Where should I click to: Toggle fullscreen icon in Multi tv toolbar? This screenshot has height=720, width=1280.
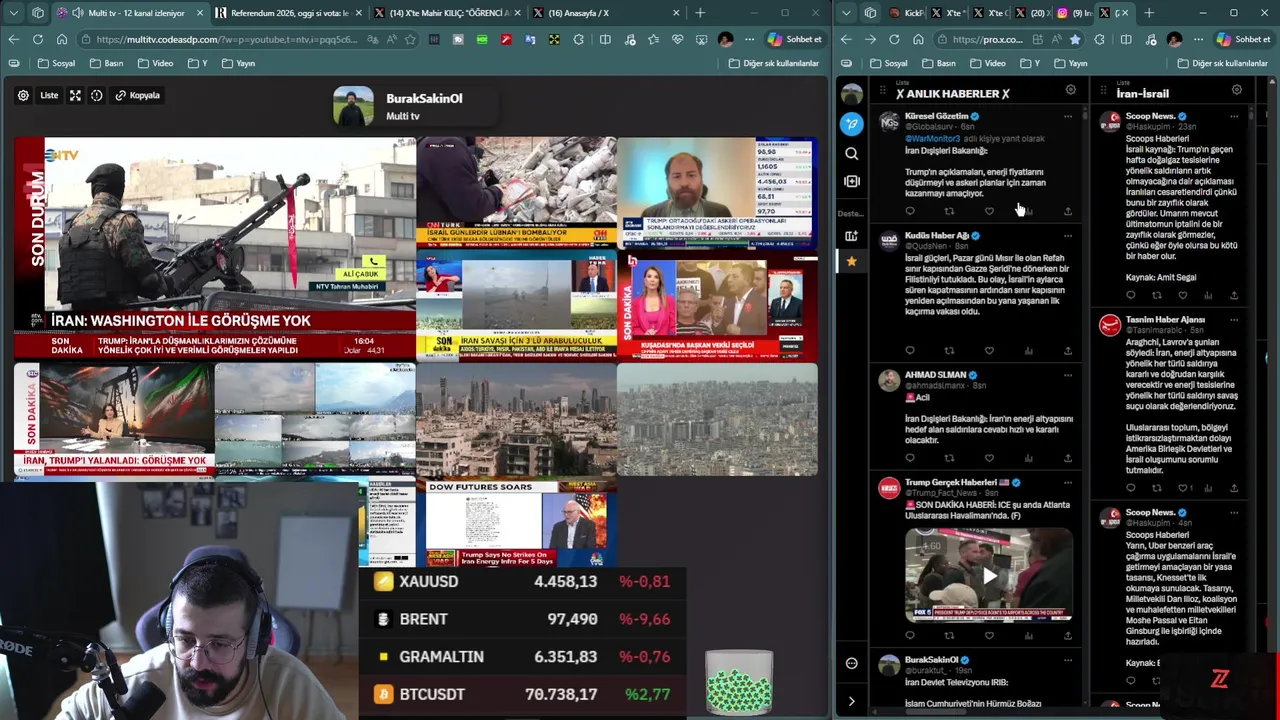click(75, 95)
